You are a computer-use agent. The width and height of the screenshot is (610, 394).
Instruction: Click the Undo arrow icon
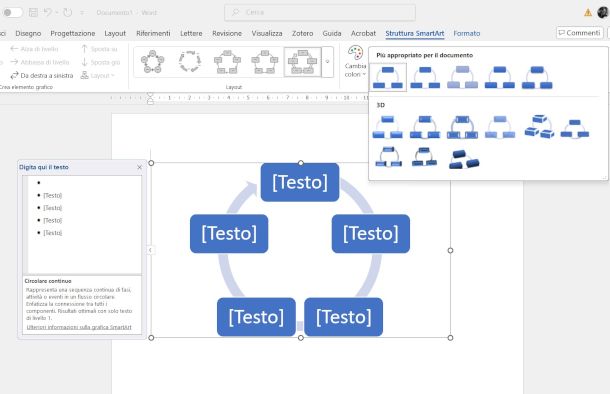click(47, 12)
